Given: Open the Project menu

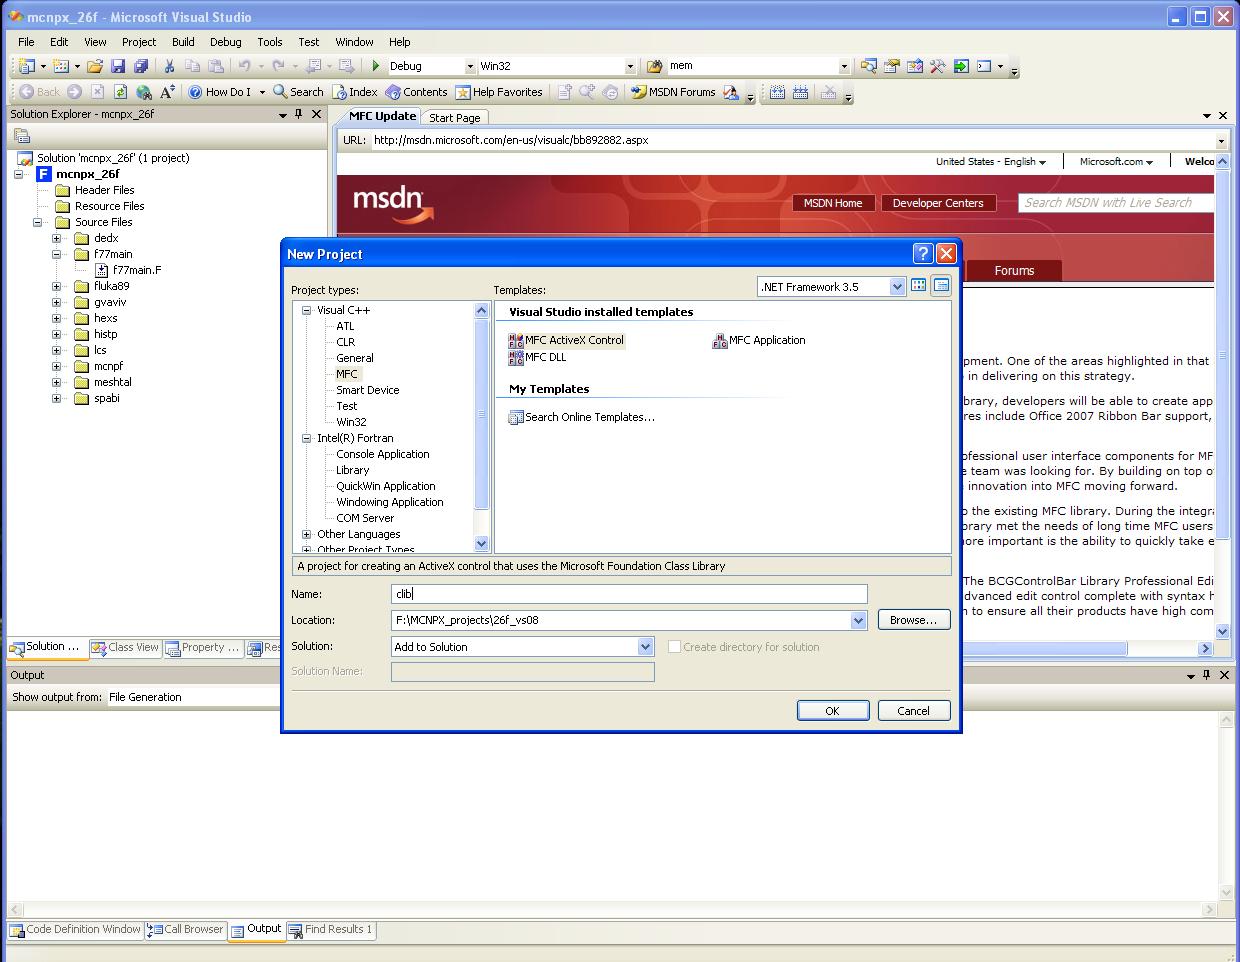Looking at the screenshot, I should [x=139, y=42].
